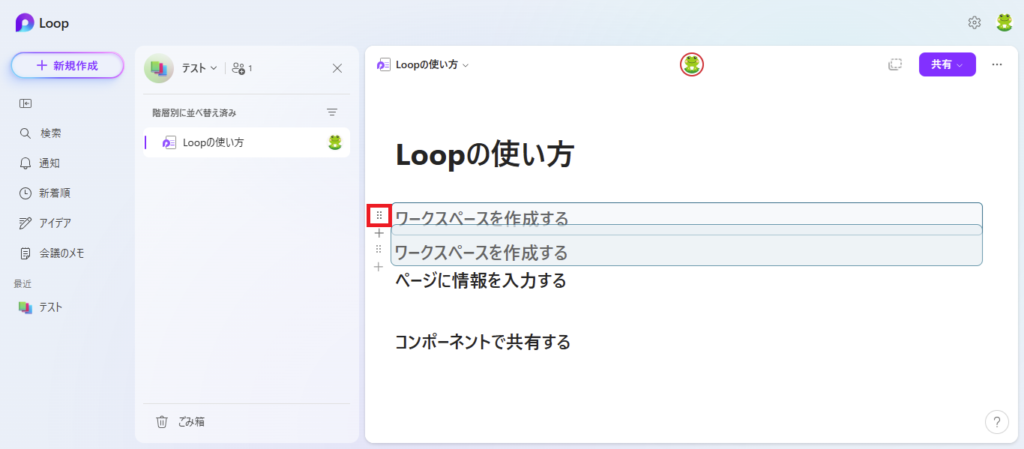Click the 新規作成 button
The width and height of the screenshot is (1024, 449).
pos(67,65)
